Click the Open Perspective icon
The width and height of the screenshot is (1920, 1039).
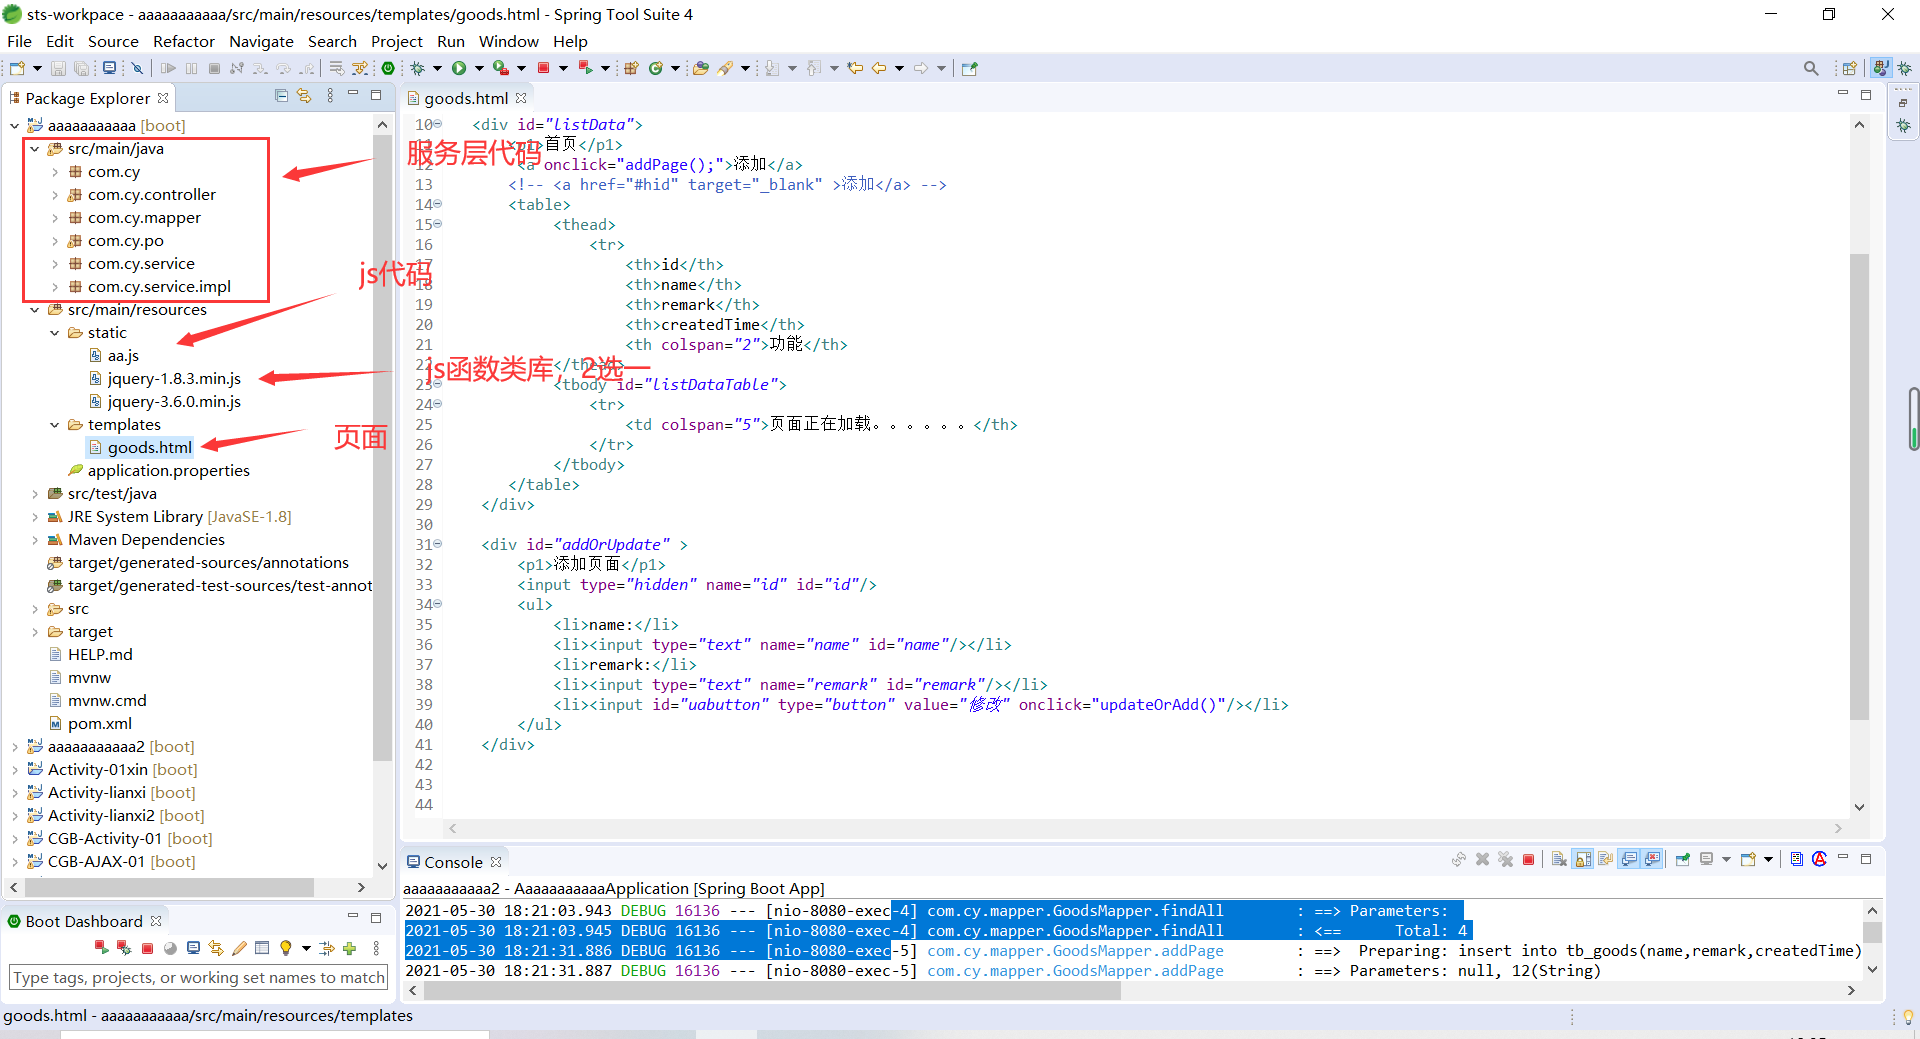click(x=1849, y=68)
